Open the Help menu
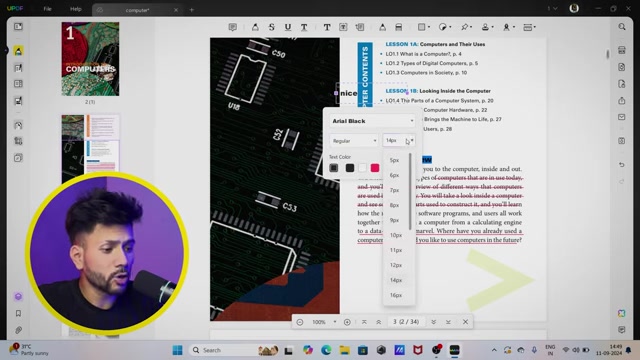Viewport: 640px width, 360px height. [76, 9]
